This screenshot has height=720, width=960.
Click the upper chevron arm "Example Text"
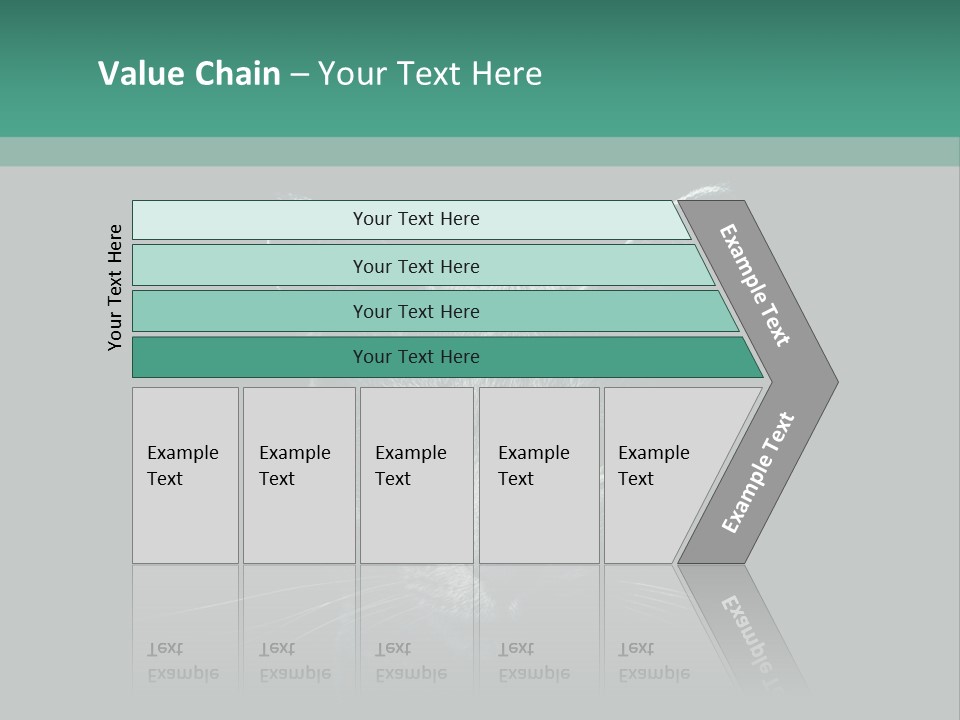pyautogui.click(x=756, y=285)
